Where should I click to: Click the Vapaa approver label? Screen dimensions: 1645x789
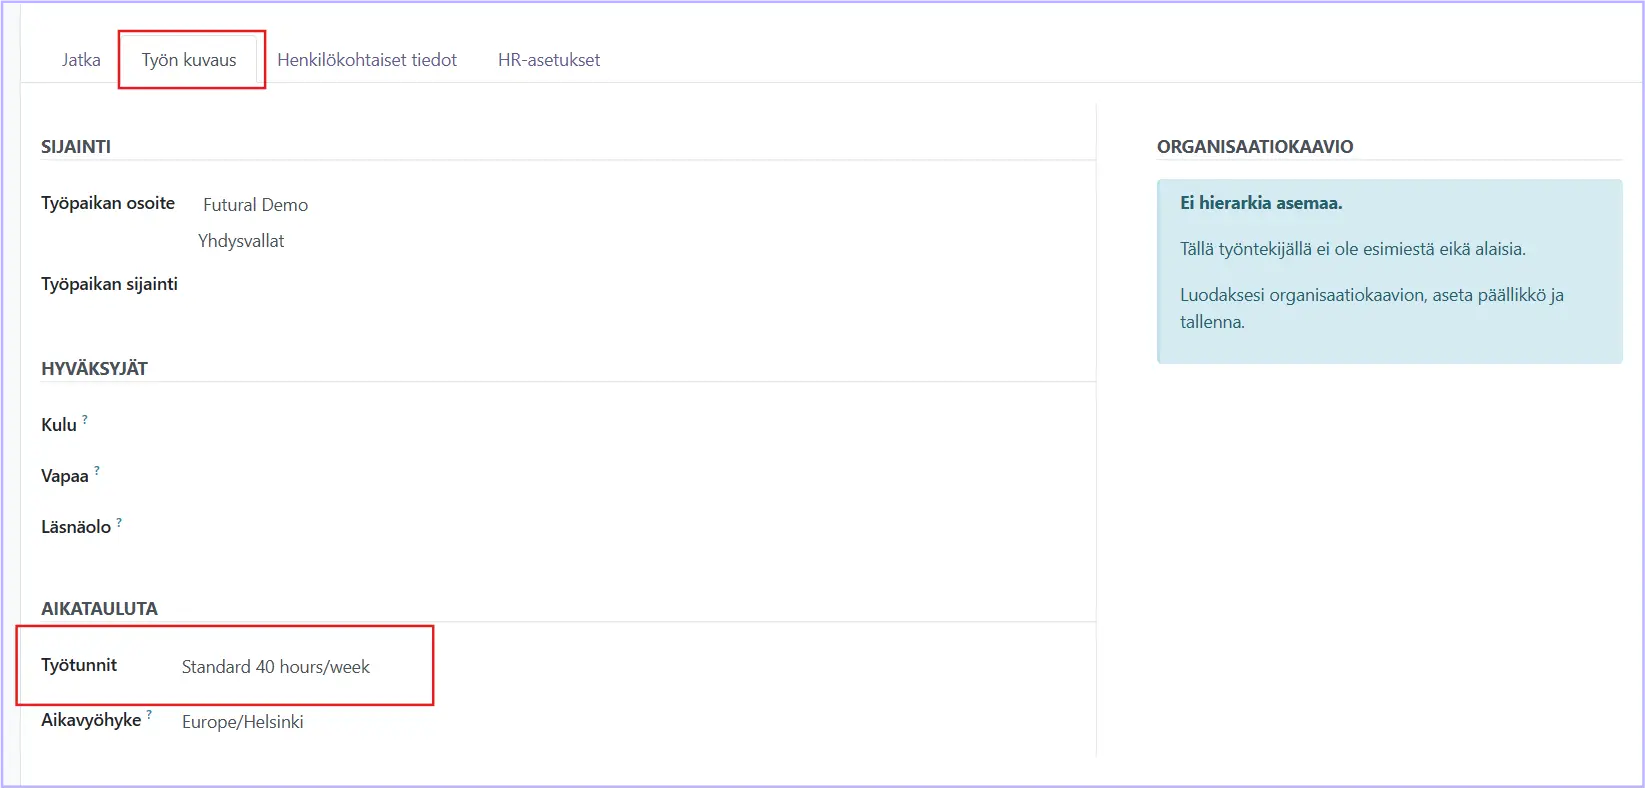[x=65, y=476]
